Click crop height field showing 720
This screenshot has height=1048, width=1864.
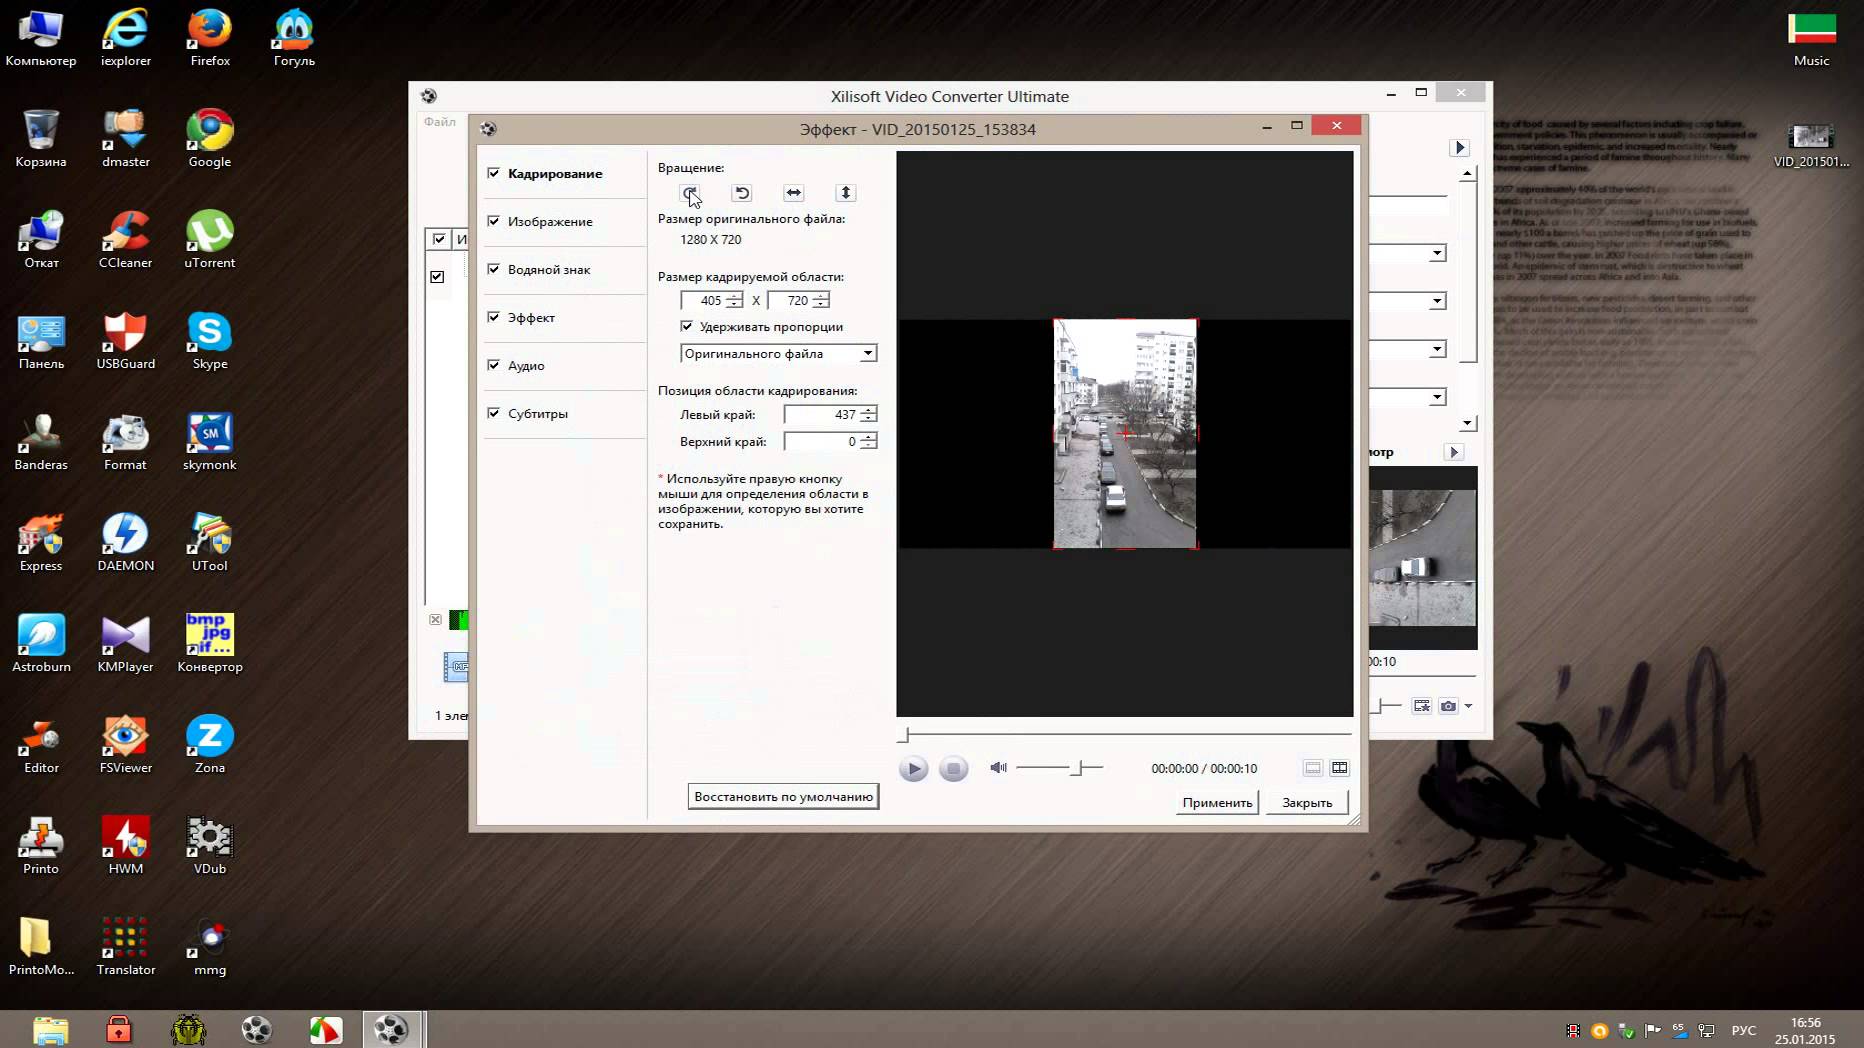click(791, 300)
